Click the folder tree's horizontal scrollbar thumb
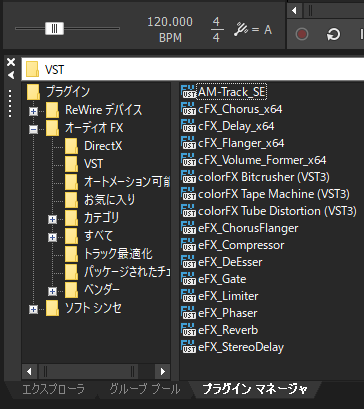The height and width of the screenshot is (409, 364). [89, 371]
